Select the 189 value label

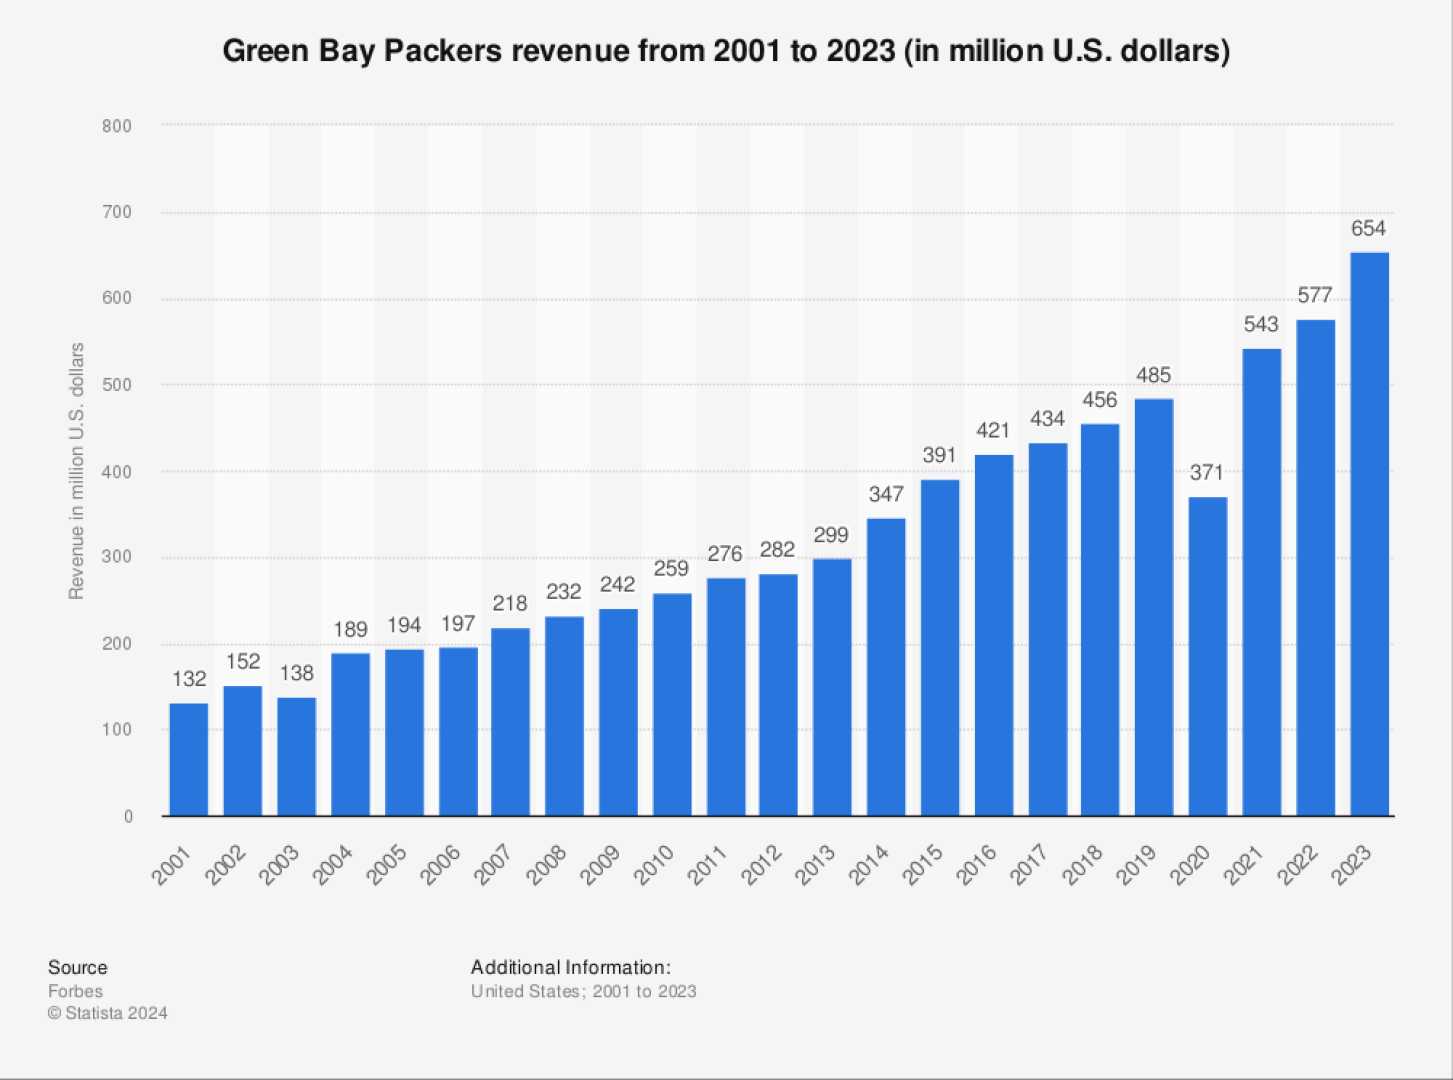pyautogui.click(x=350, y=629)
